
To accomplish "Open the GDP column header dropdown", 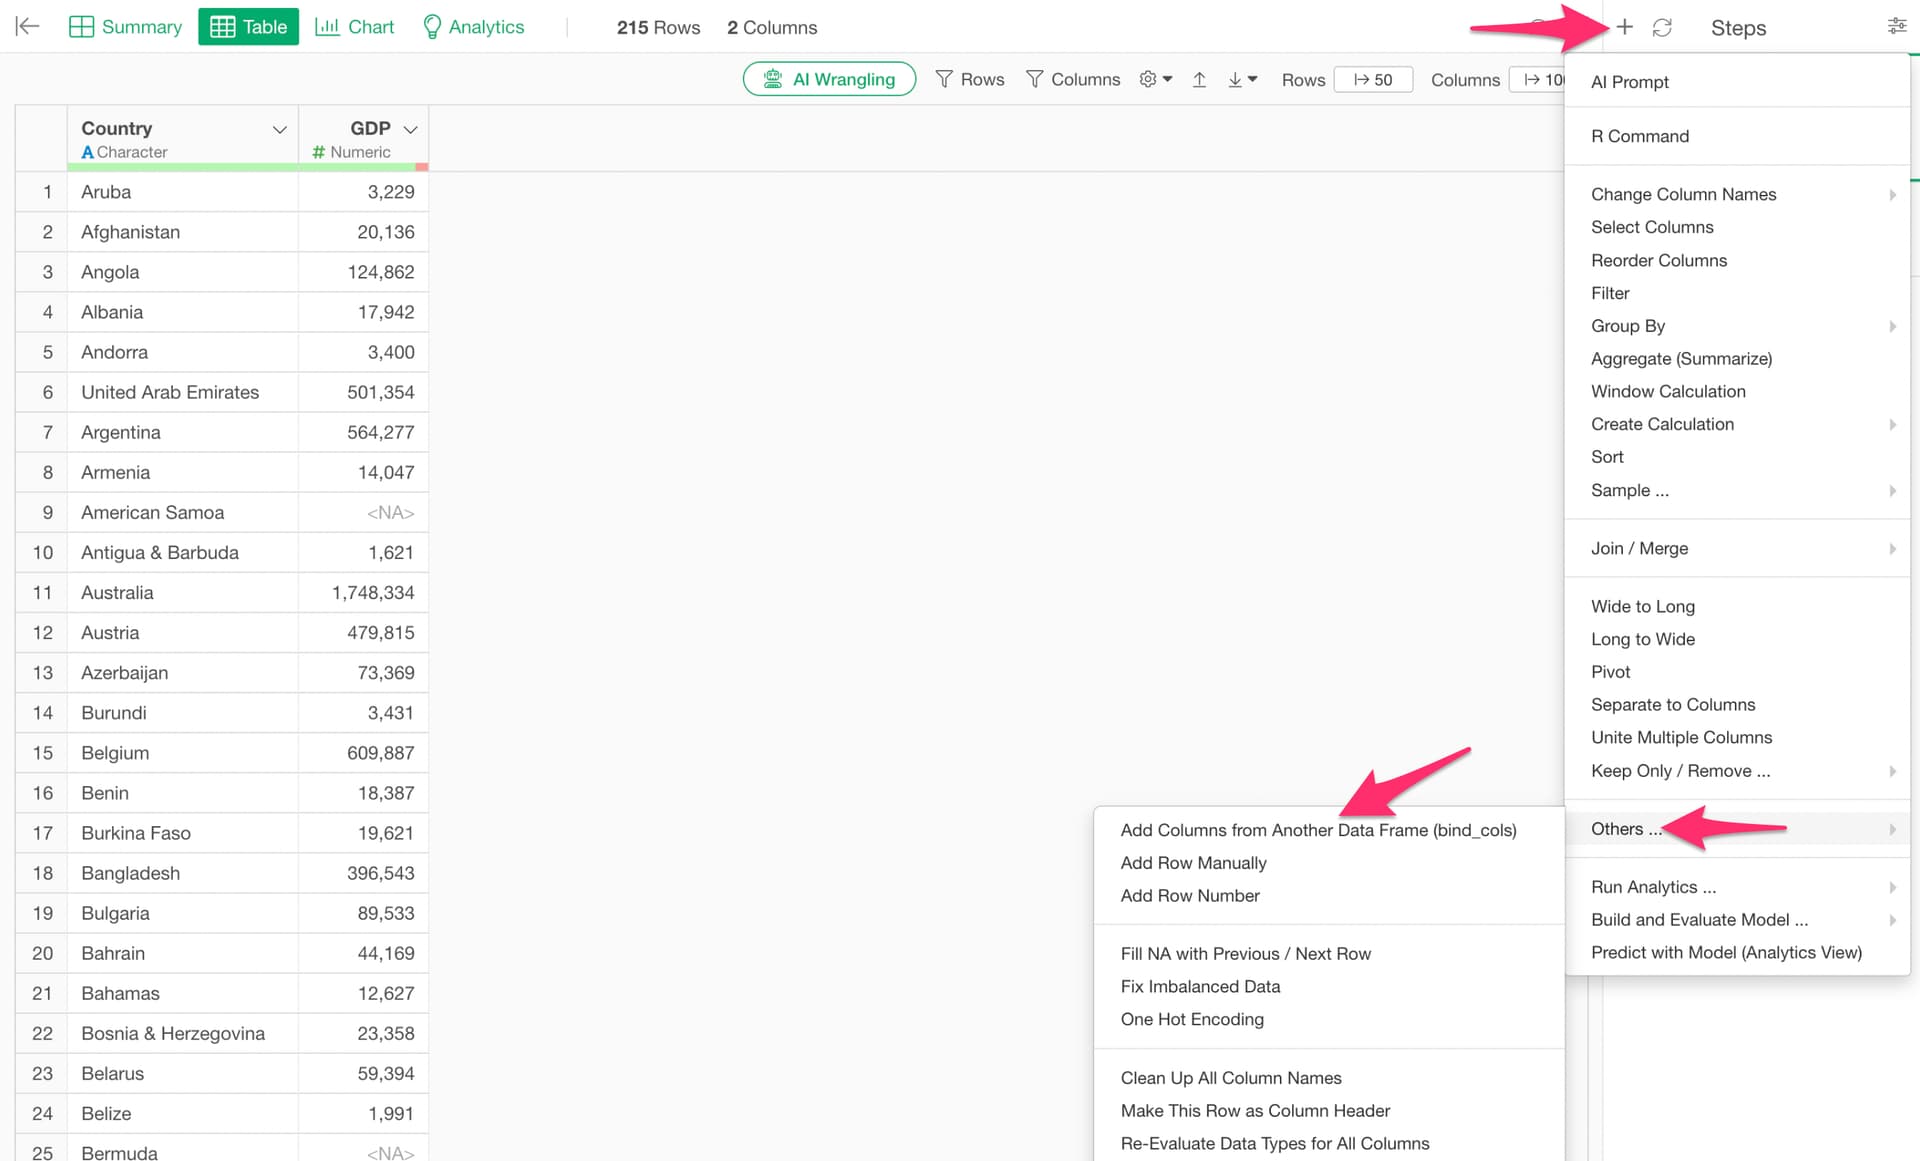I will (410, 129).
